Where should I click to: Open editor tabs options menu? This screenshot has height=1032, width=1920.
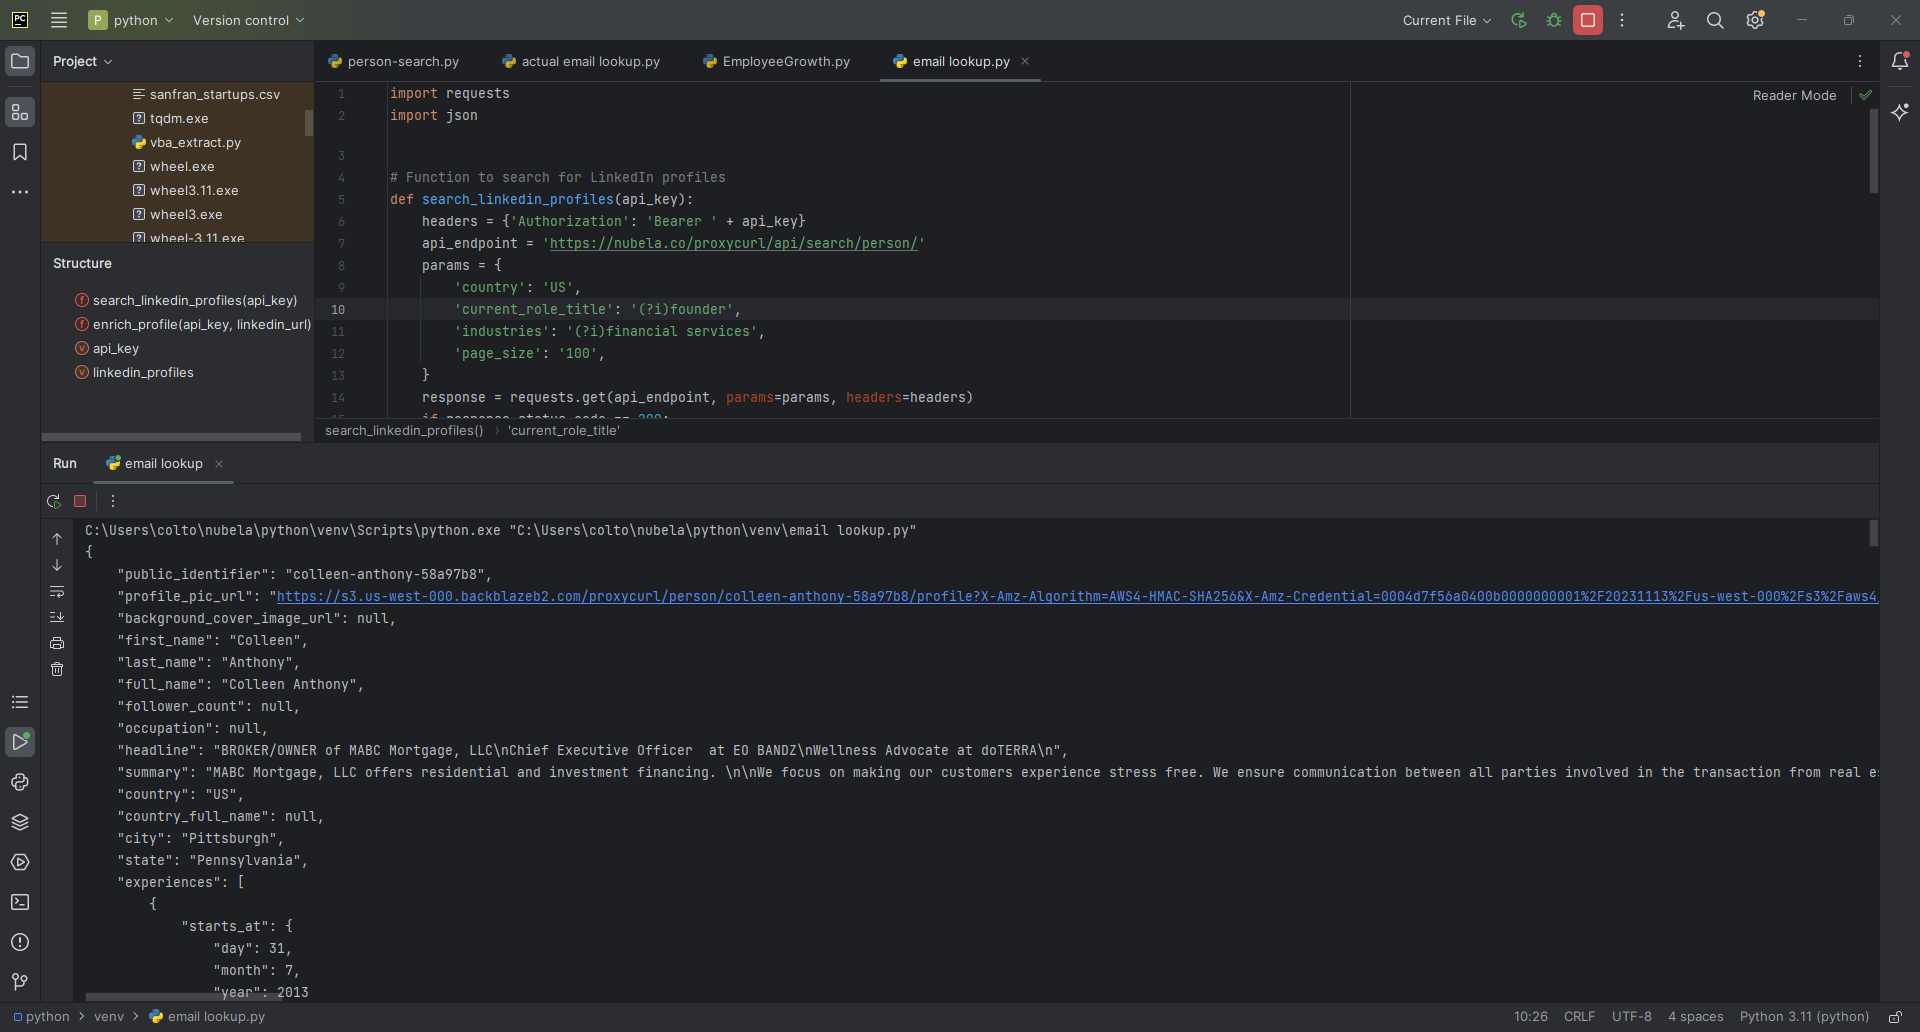pos(1860,61)
